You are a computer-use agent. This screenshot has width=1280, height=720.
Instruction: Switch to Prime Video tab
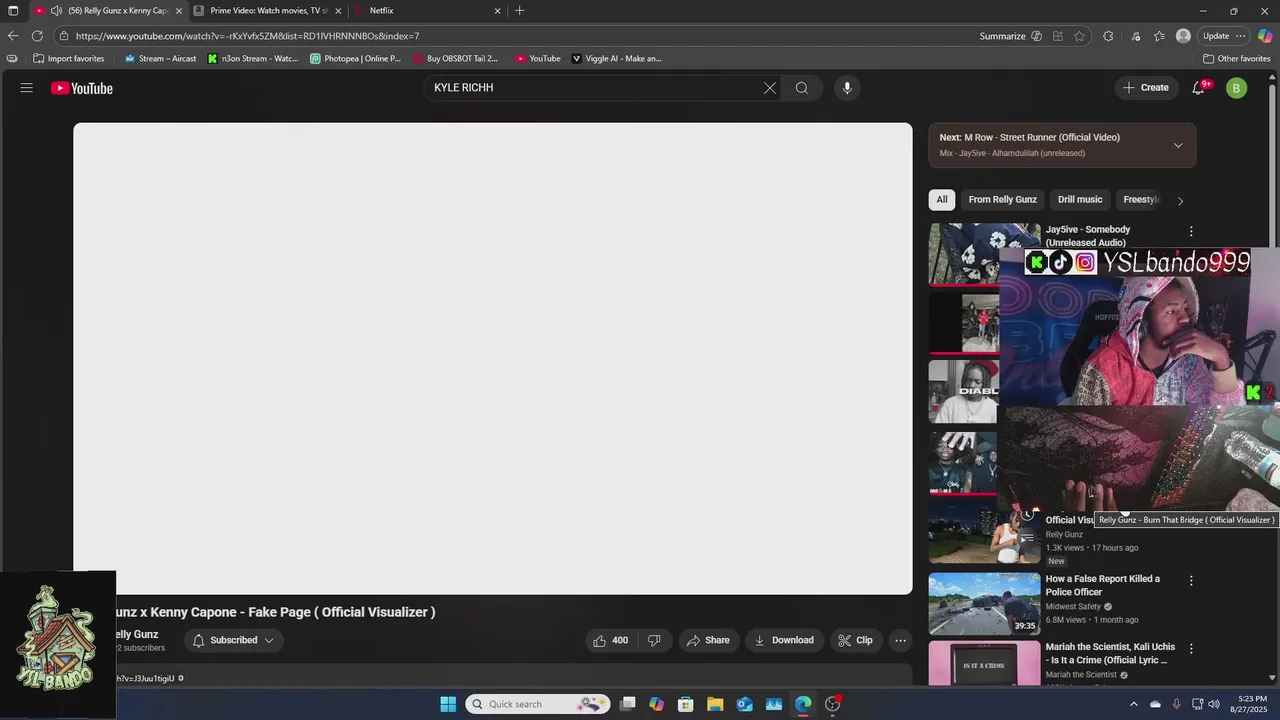[x=268, y=11]
